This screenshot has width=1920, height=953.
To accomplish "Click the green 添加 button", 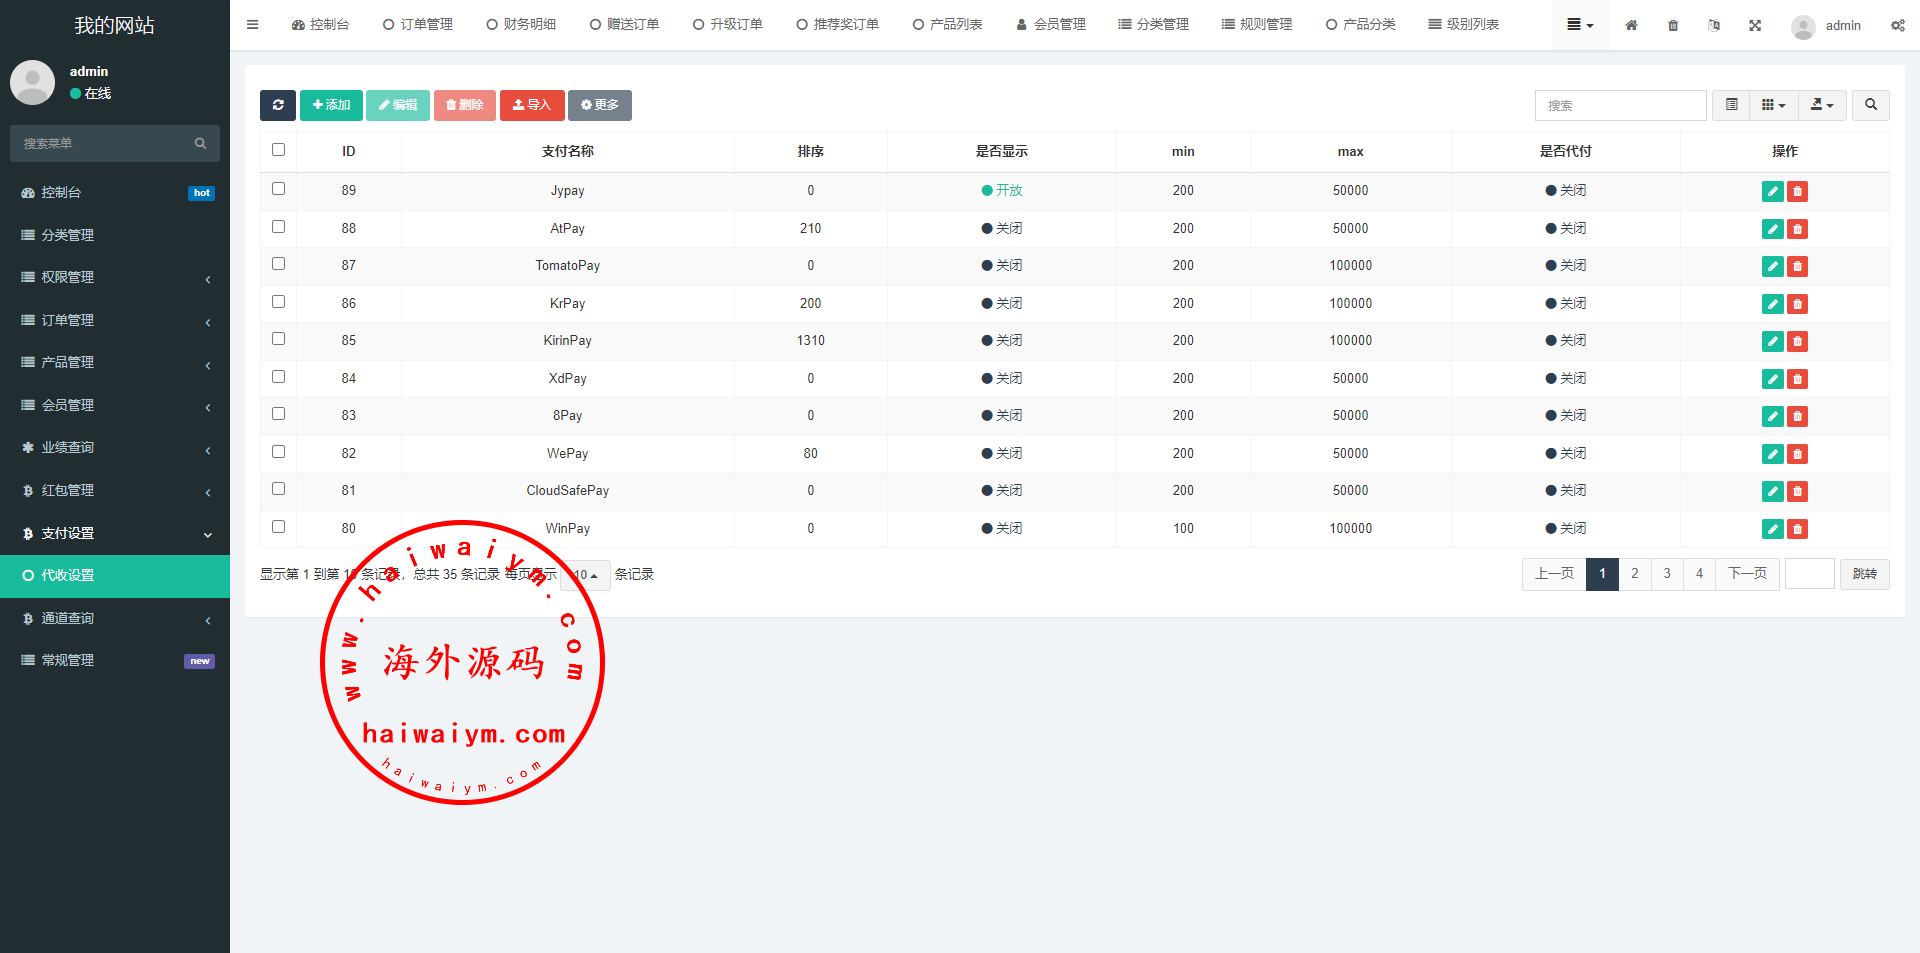I will point(331,105).
